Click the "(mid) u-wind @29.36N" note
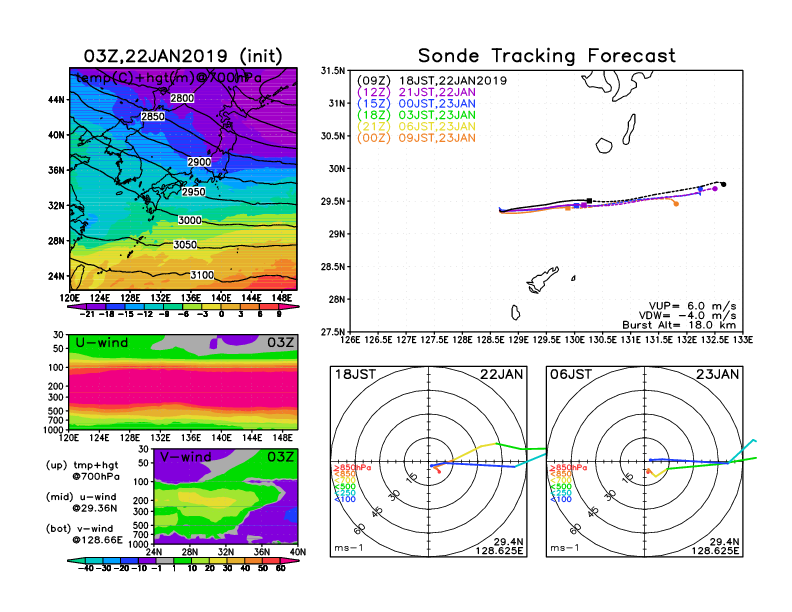792x612 pixels. pyautogui.click(x=81, y=502)
